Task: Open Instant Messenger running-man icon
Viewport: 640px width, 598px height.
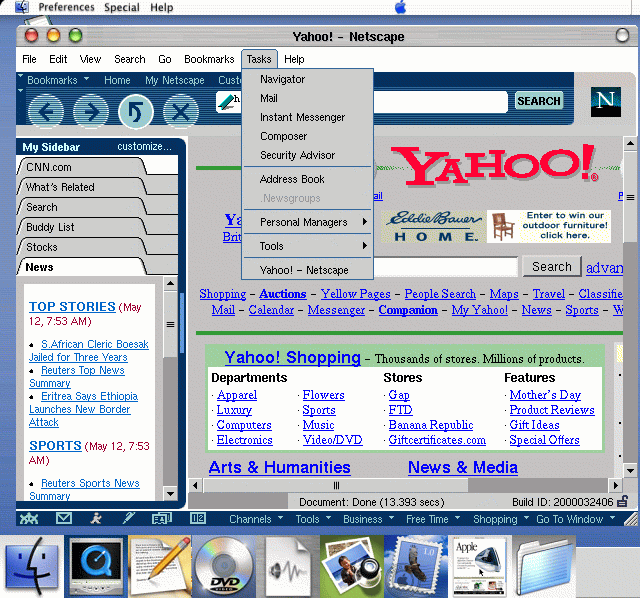Action: 96,518
